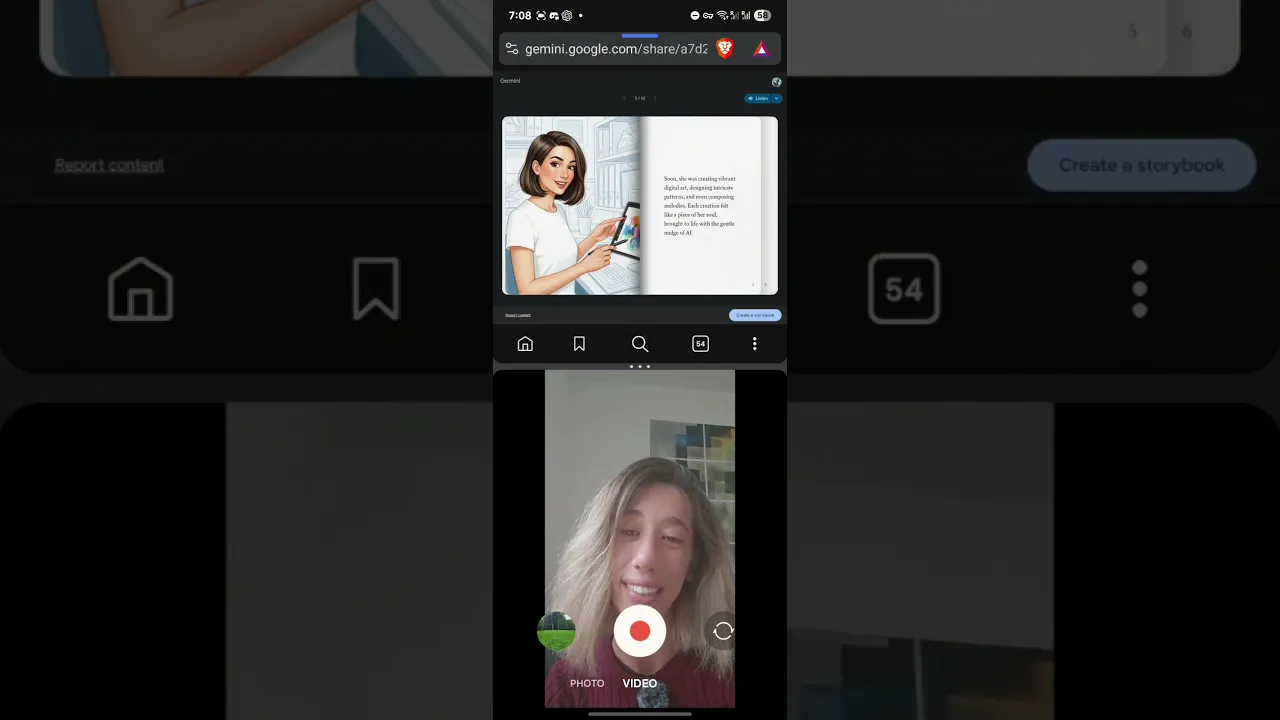Screen dimensions: 1280x720
Task: Switch camera with the flip icon
Action: (x=723, y=631)
